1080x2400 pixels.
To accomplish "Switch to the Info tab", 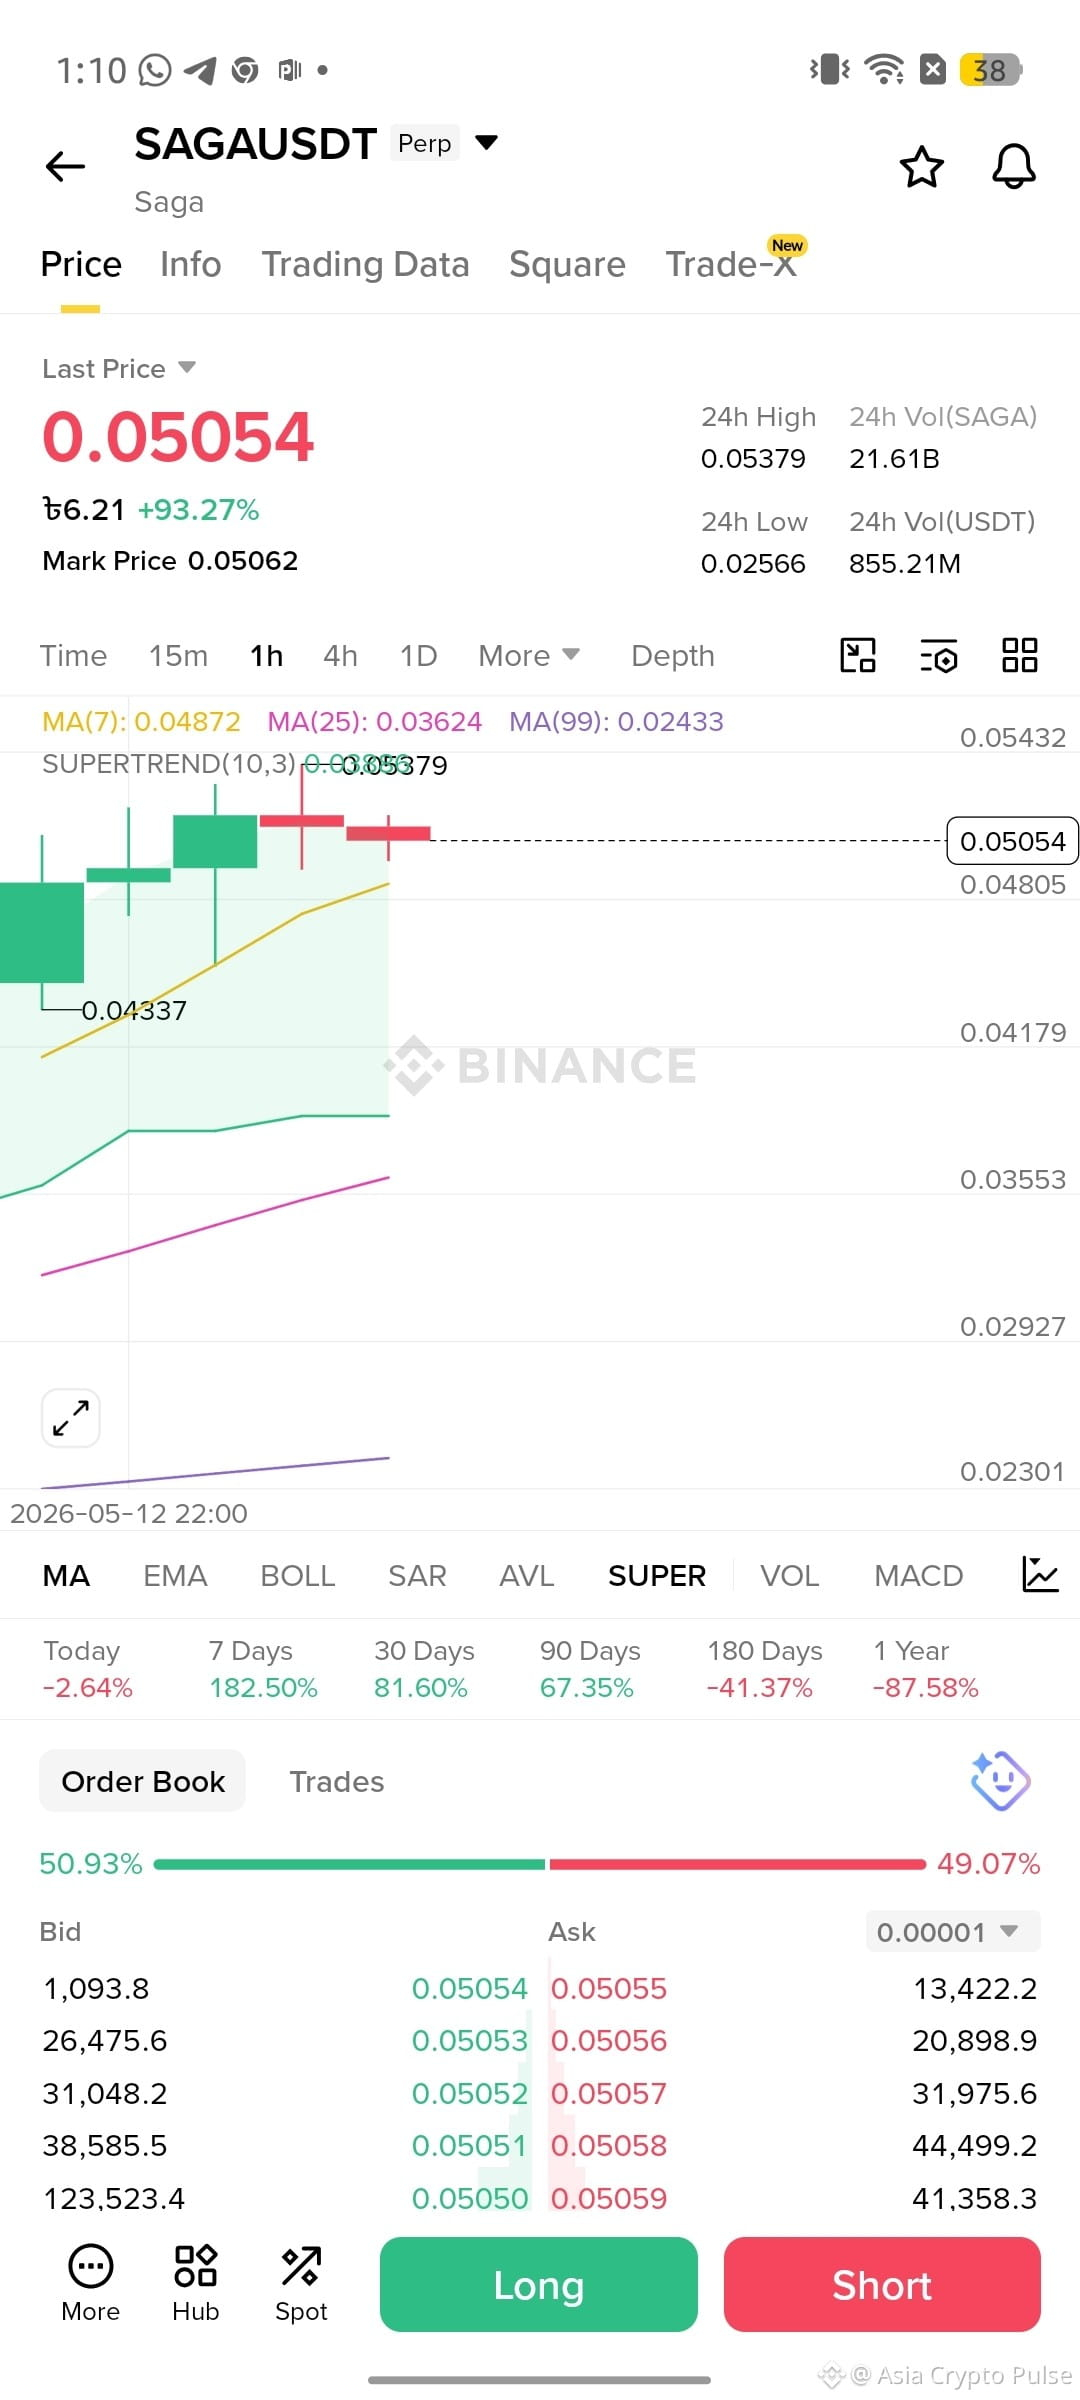I will pyautogui.click(x=191, y=264).
